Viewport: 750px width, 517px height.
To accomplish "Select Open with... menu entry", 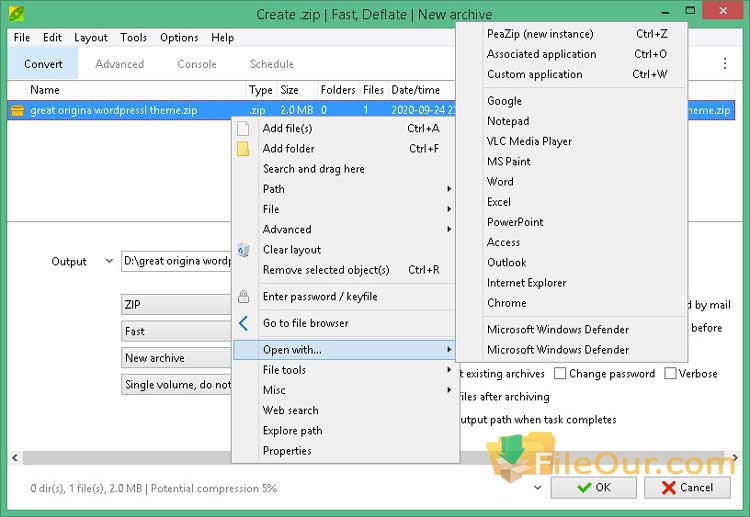I will click(344, 350).
